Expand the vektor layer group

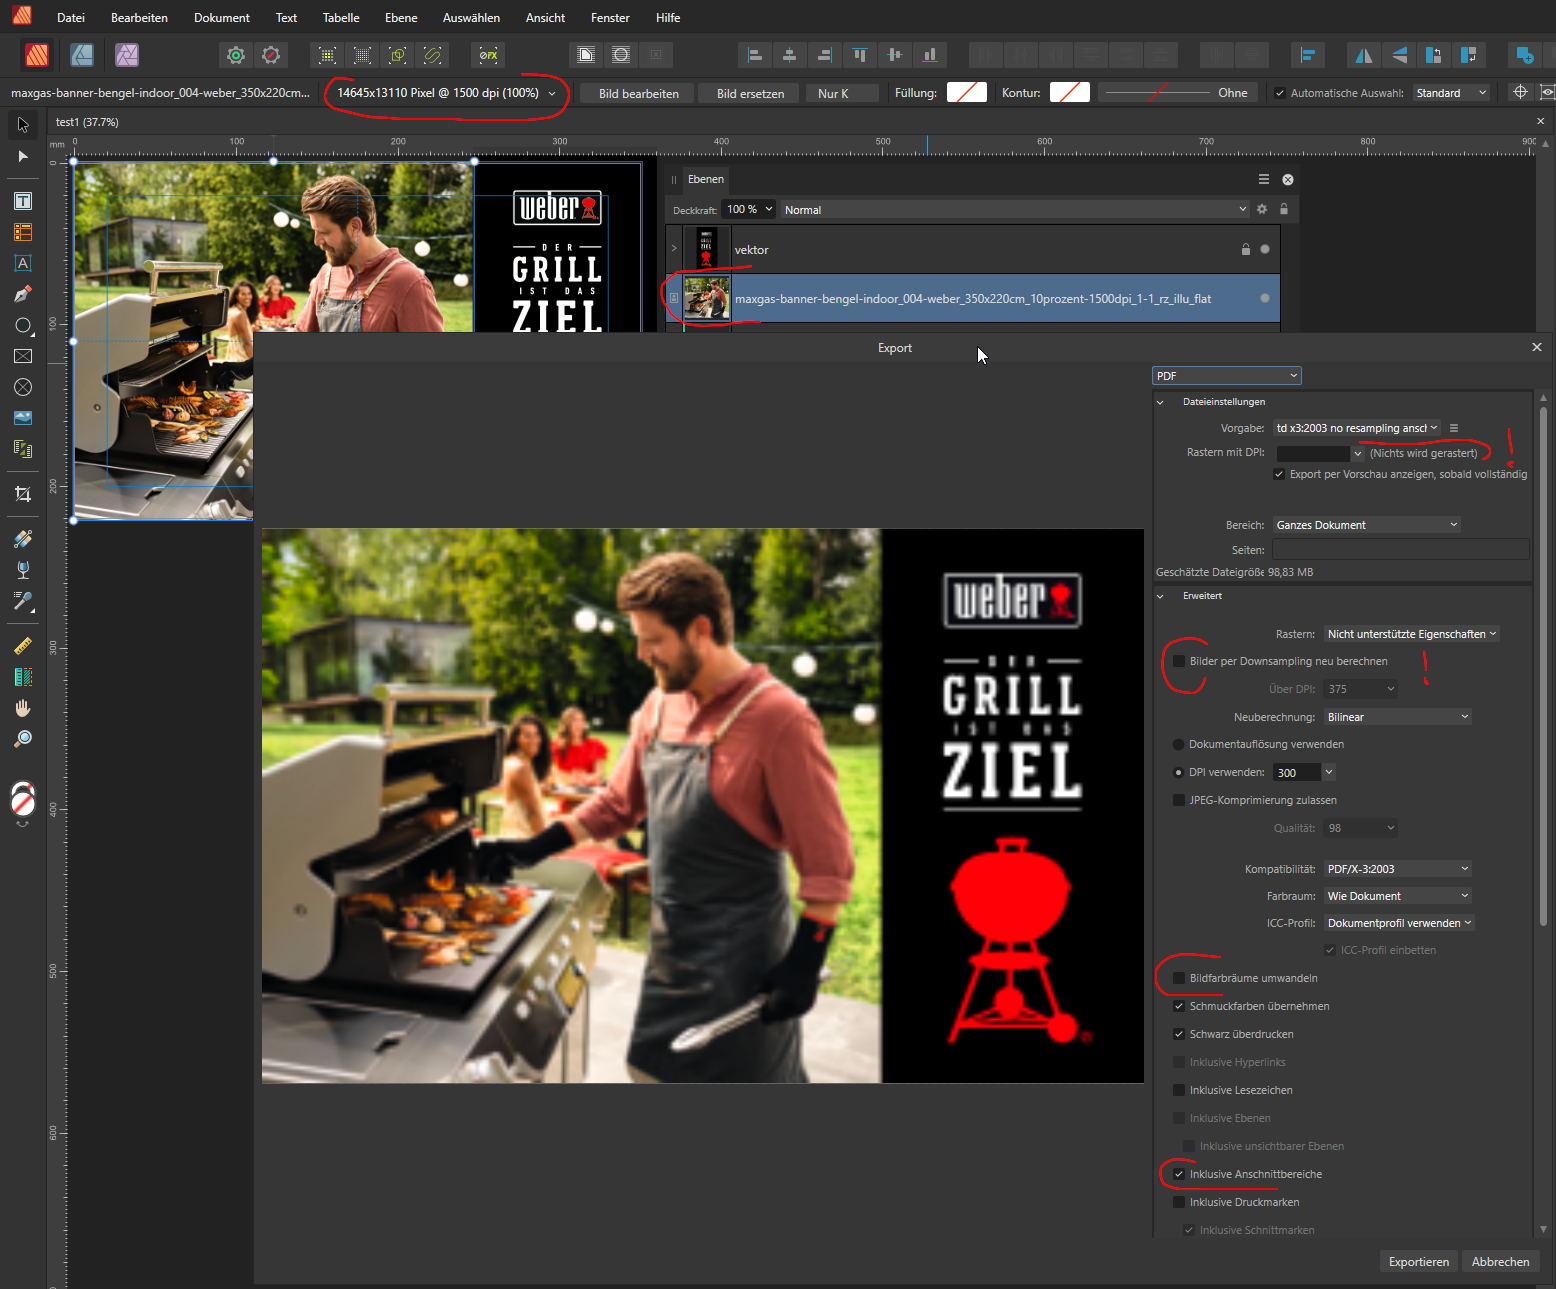pyautogui.click(x=674, y=249)
